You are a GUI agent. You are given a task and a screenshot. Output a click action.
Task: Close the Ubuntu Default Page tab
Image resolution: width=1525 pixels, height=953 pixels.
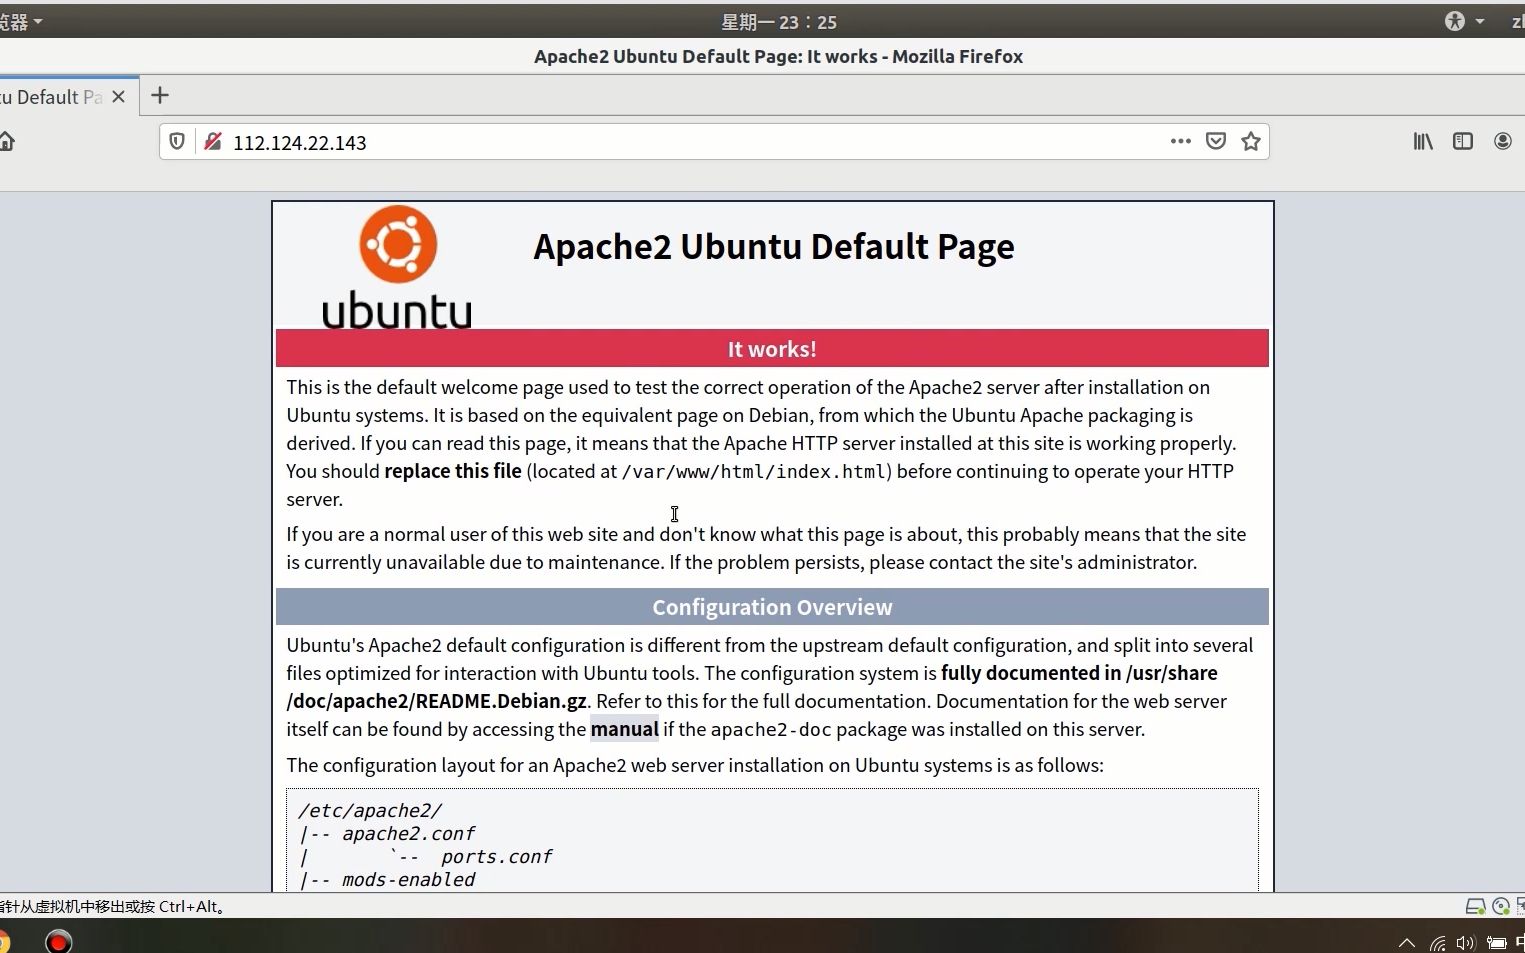[x=118, y=97]
